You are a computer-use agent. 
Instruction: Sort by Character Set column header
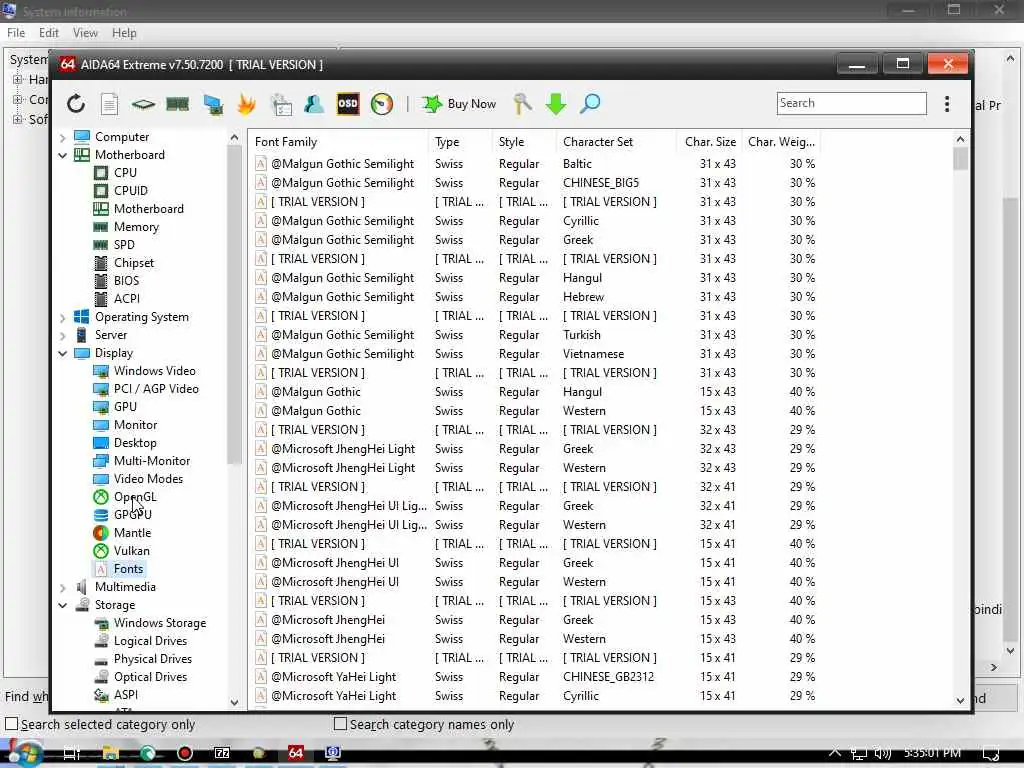coord(616,142)
